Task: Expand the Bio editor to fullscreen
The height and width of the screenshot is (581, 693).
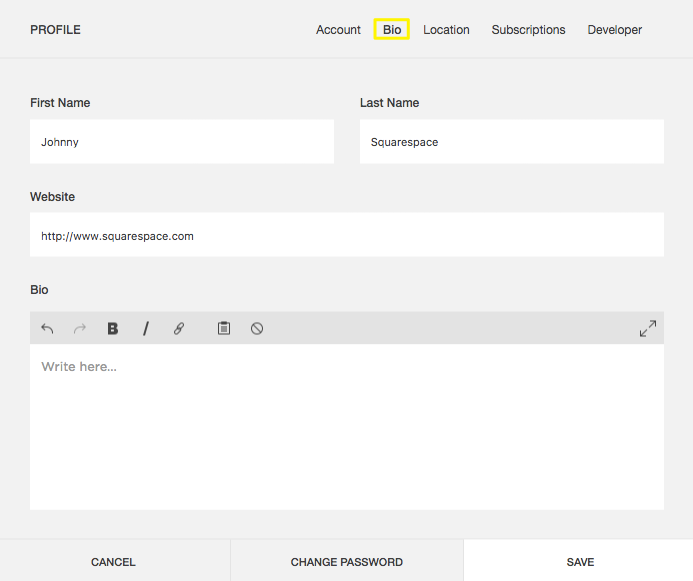Action: coord(648,328)
